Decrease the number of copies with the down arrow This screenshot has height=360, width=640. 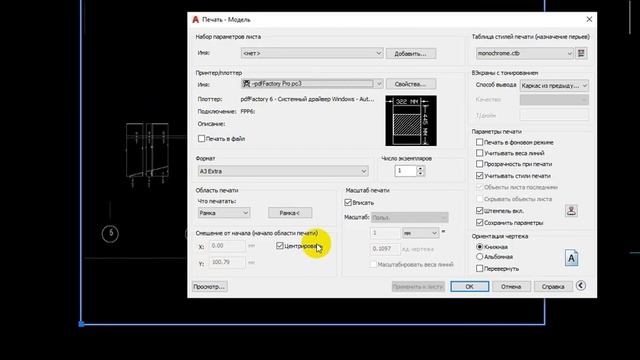tap(420, 173)
